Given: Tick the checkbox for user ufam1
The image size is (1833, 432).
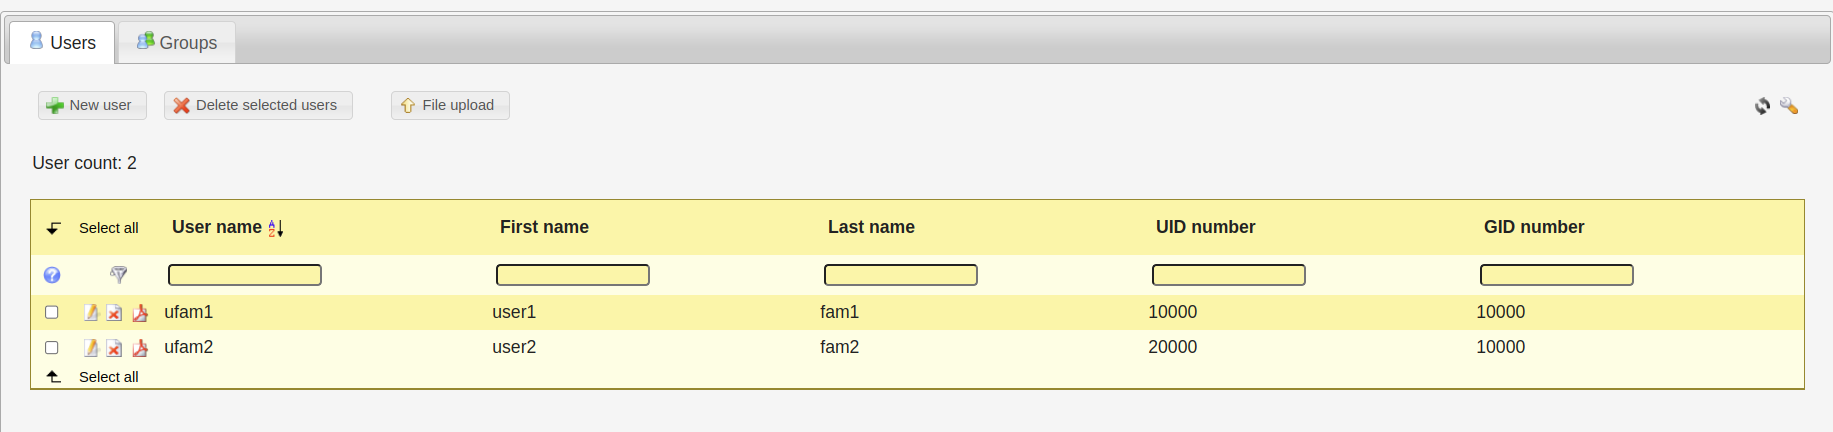Looking at the screenshot, I should click(52, 312).
